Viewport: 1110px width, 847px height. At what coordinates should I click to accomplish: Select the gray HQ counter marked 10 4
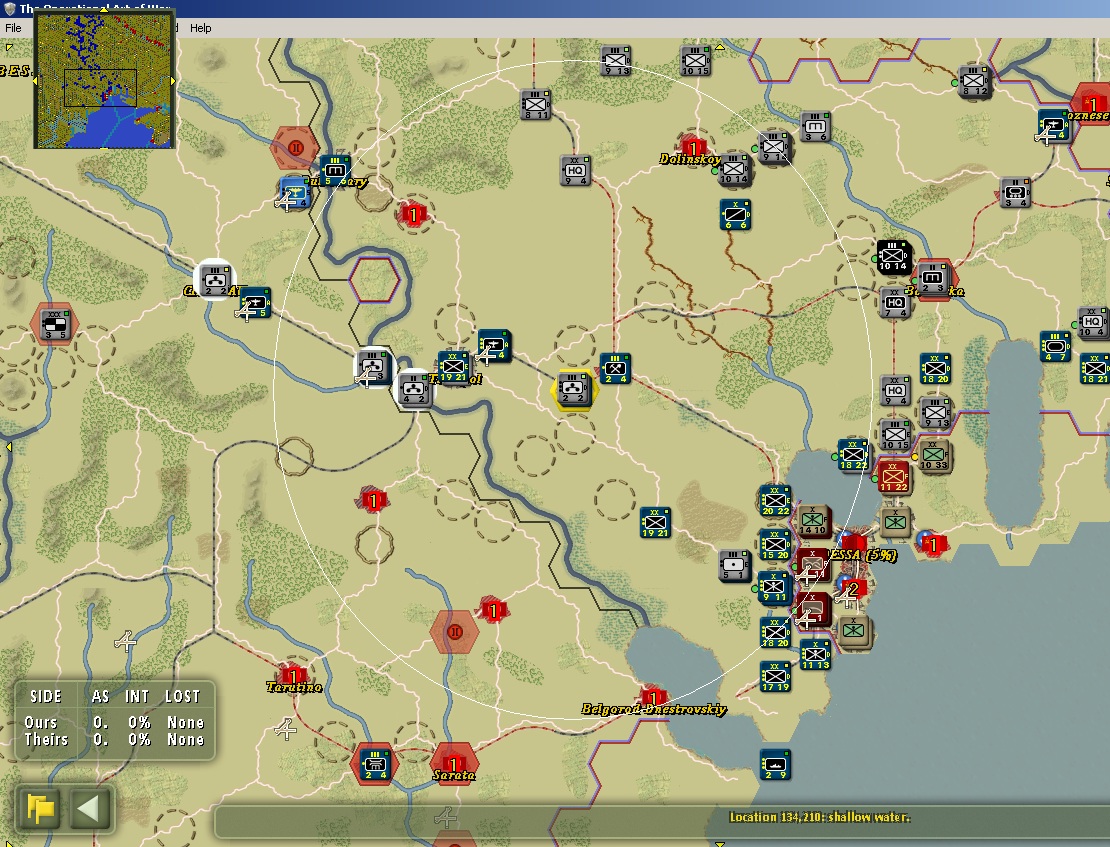1093,322
